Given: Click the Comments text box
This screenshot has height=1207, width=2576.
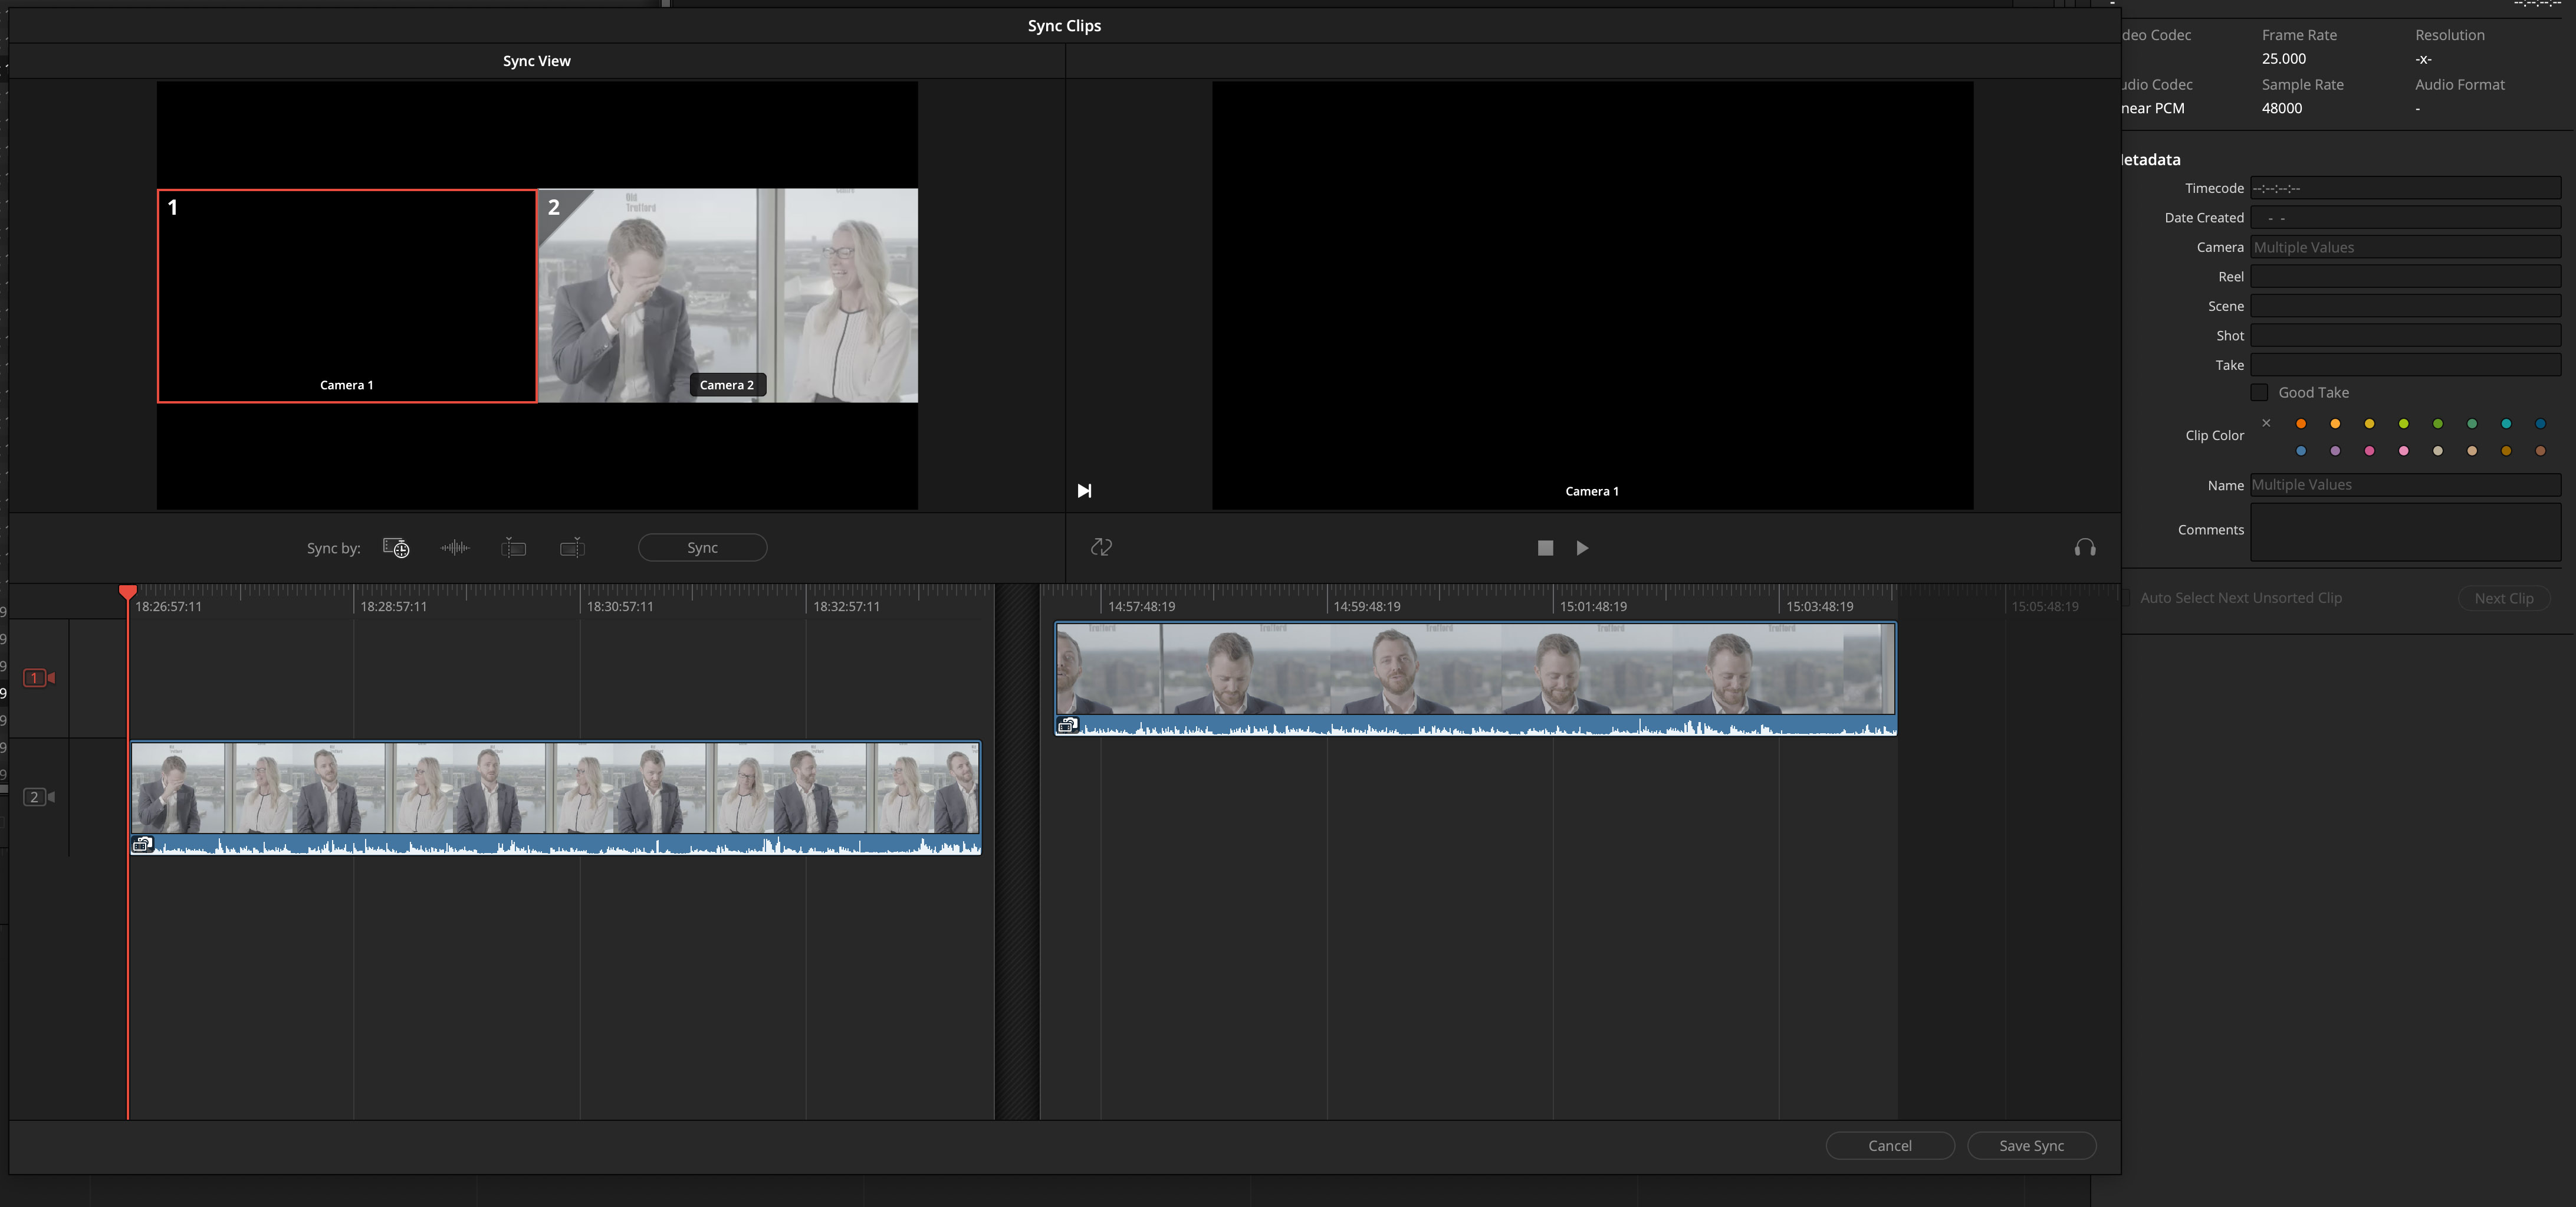Looking at the screenshot, I should pyautogui.click(x=2405, y=532).
